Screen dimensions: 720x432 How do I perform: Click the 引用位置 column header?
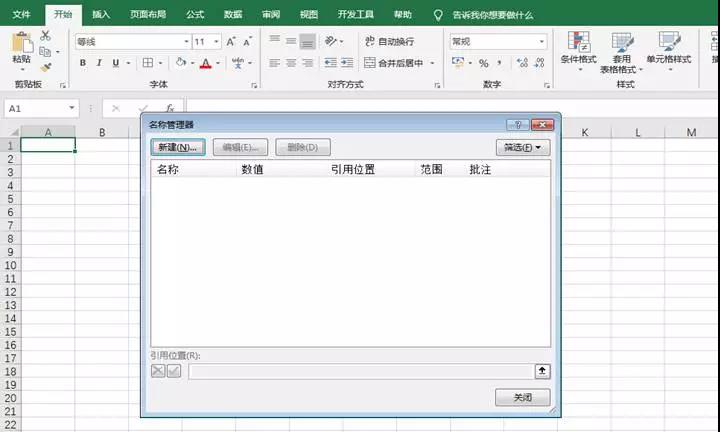coord(353,169)
